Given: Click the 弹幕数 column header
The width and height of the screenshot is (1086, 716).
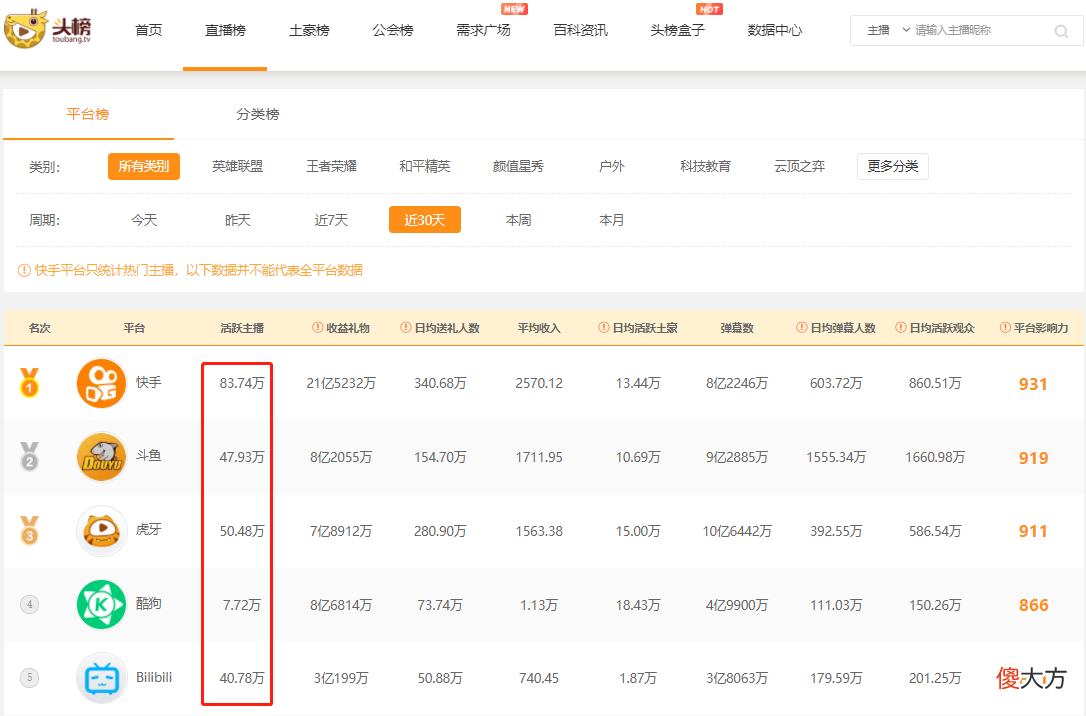Looking at the screenshot, I should (737, 328).
